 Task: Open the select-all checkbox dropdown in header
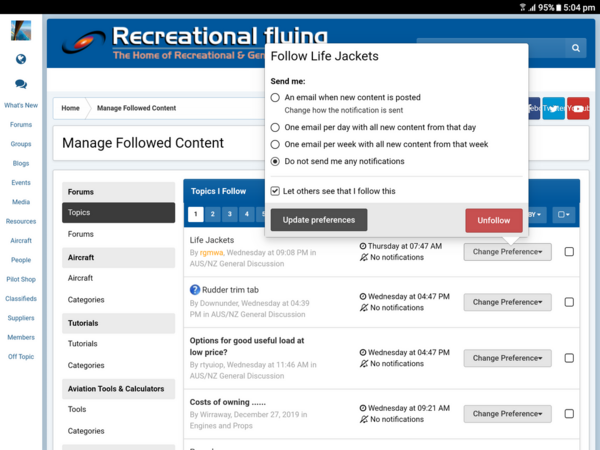coord(564,214)
